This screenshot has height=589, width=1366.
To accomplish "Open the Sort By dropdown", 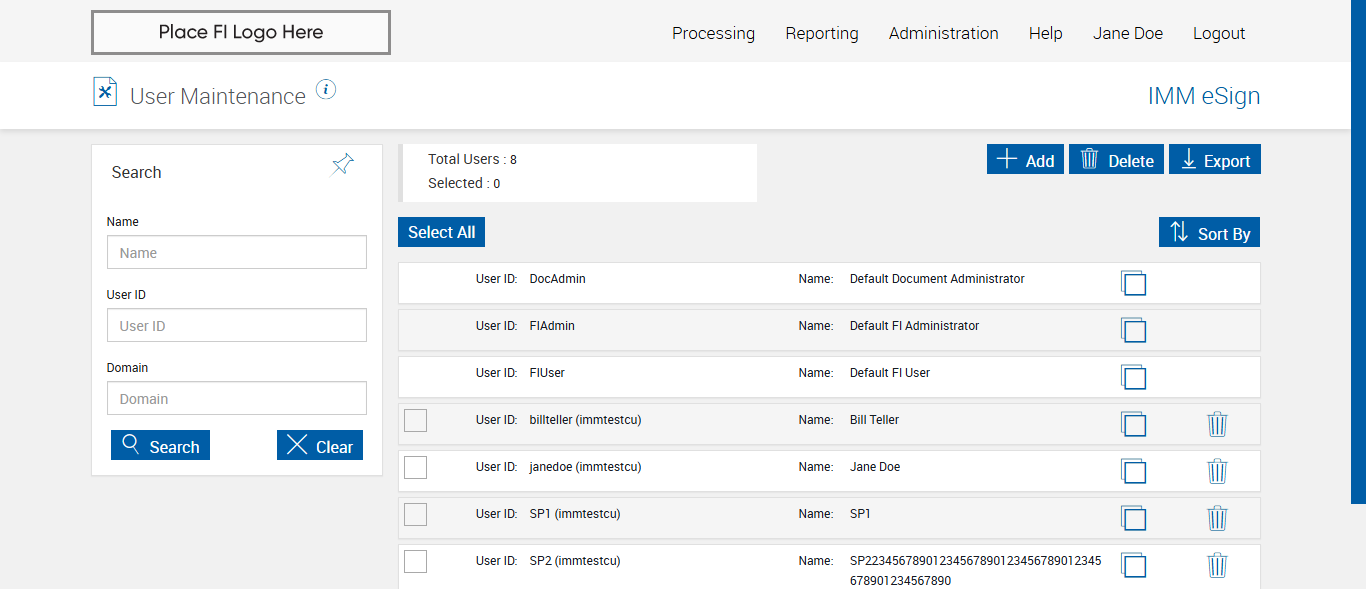I will [1209, 233].
